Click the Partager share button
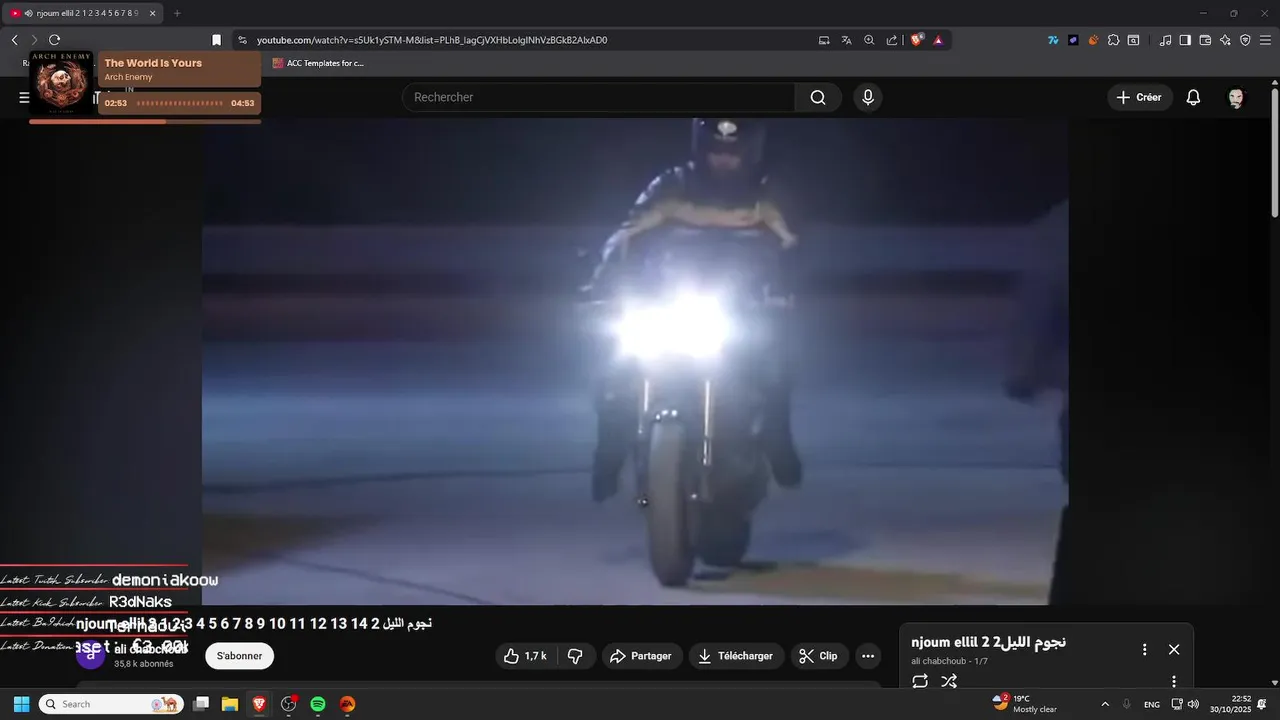Viewport: 1280px width, 720px height. coord(641,656)
